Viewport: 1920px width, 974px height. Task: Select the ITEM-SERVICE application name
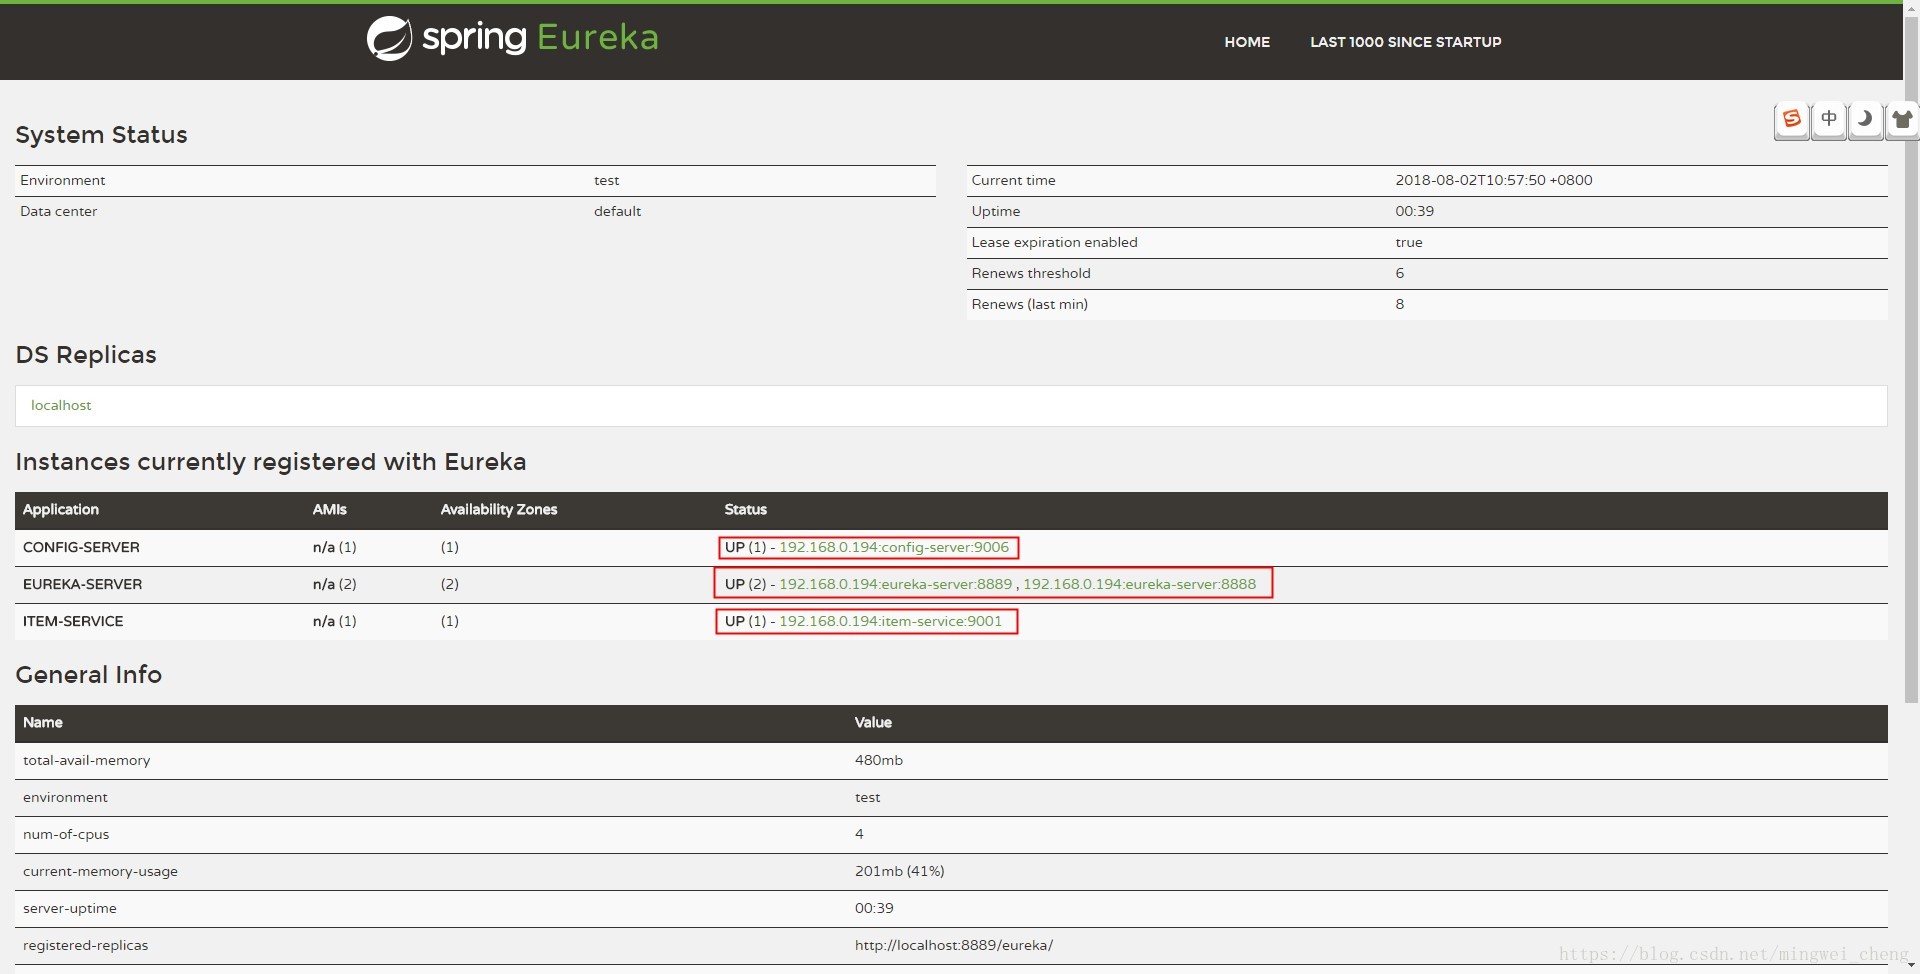[x=73, y=621]
